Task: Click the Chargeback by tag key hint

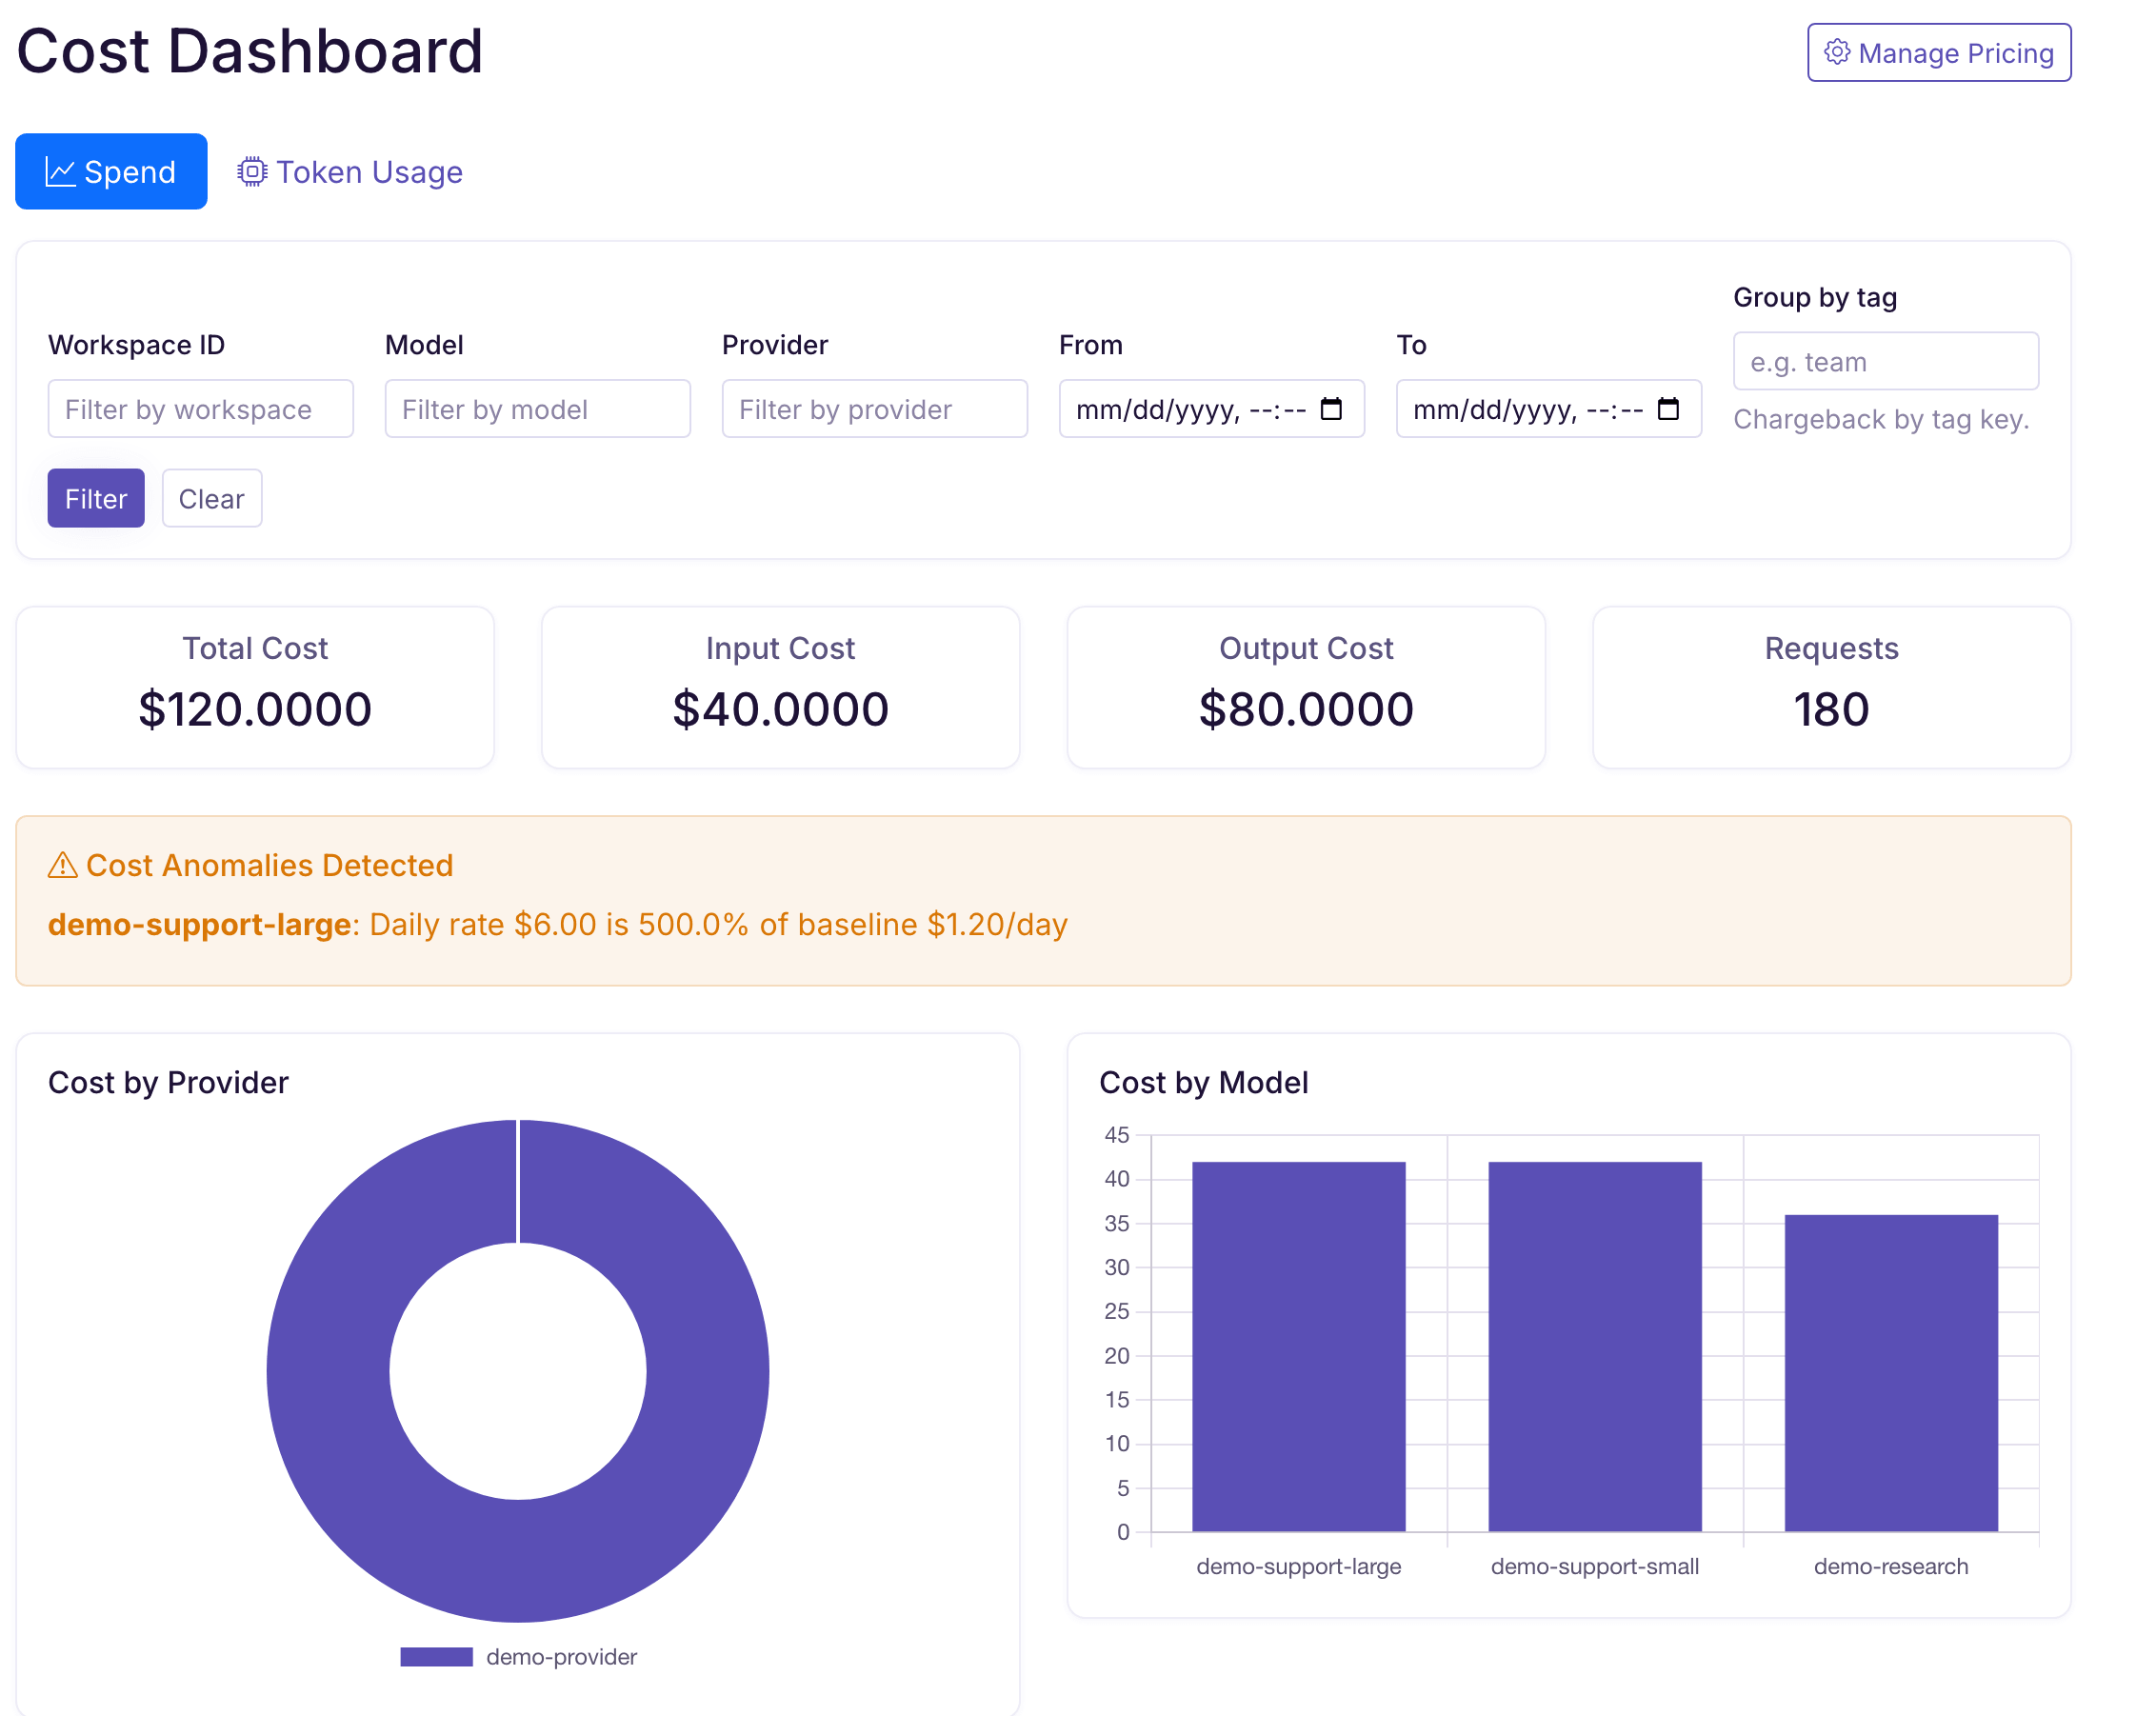Action: [x=1881, y=419]
